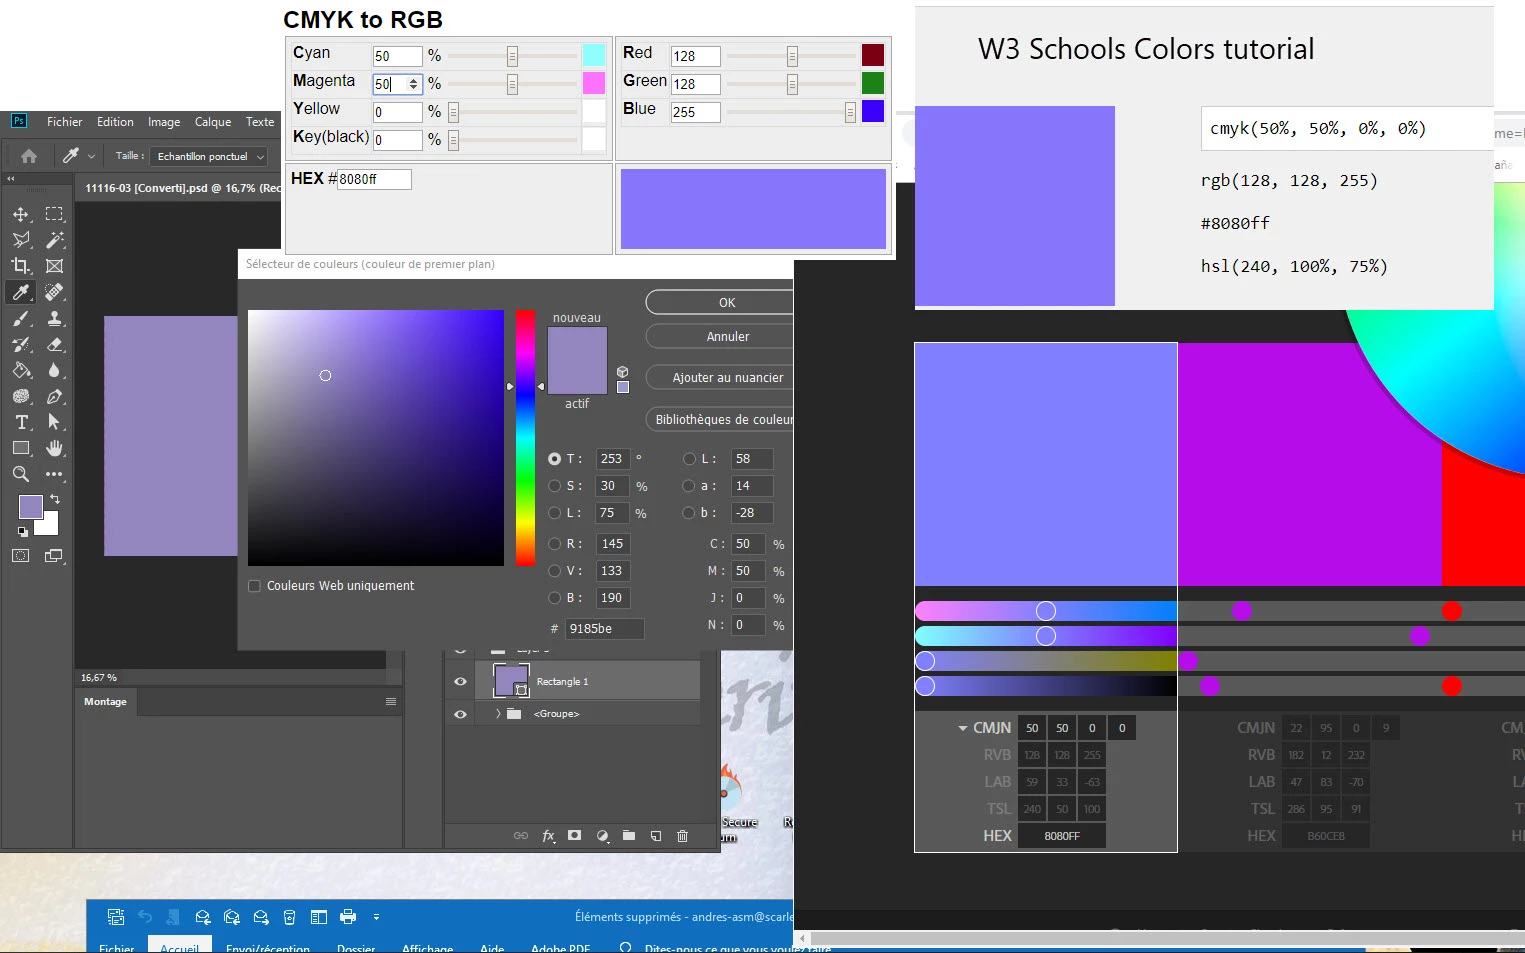This screenshot has width=1525, height=953.
Task: Select the Brush tool
Action: point(21,318)
